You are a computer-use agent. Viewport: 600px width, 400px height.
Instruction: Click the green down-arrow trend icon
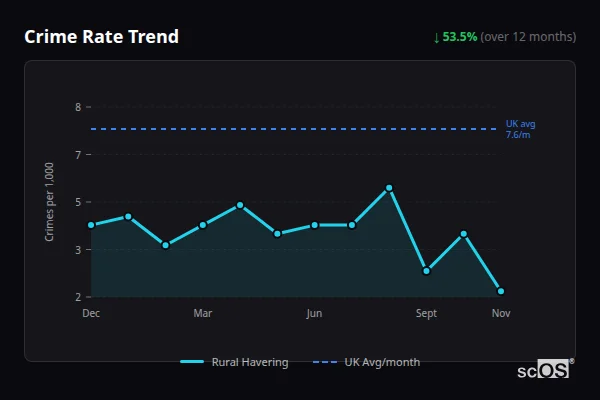tap(436, 38)
